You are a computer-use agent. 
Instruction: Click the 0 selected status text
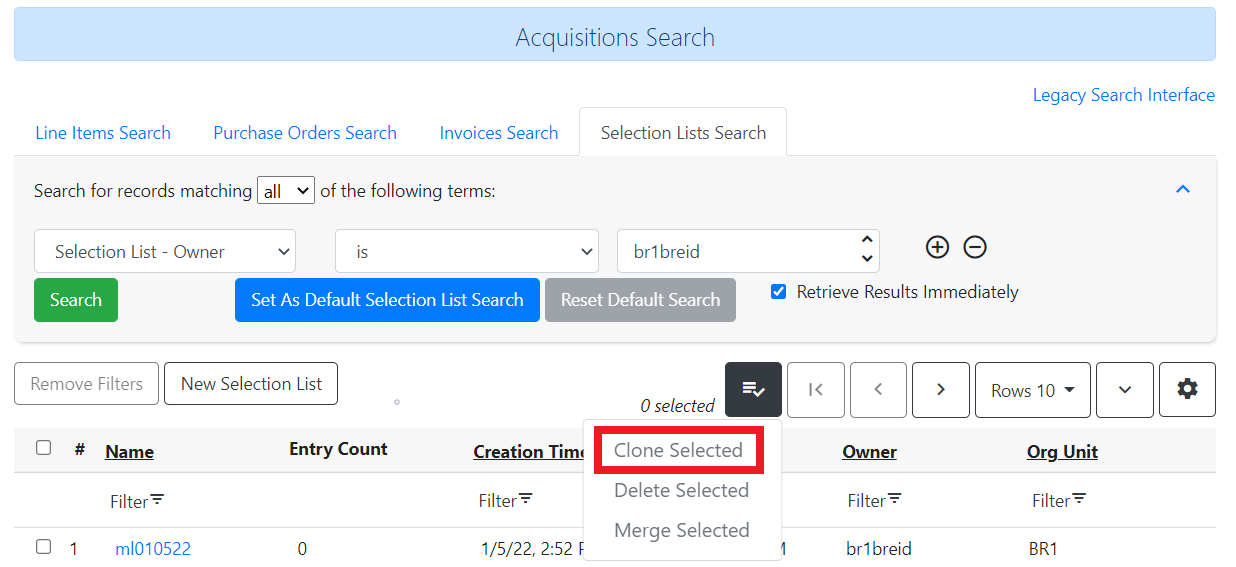677,405
